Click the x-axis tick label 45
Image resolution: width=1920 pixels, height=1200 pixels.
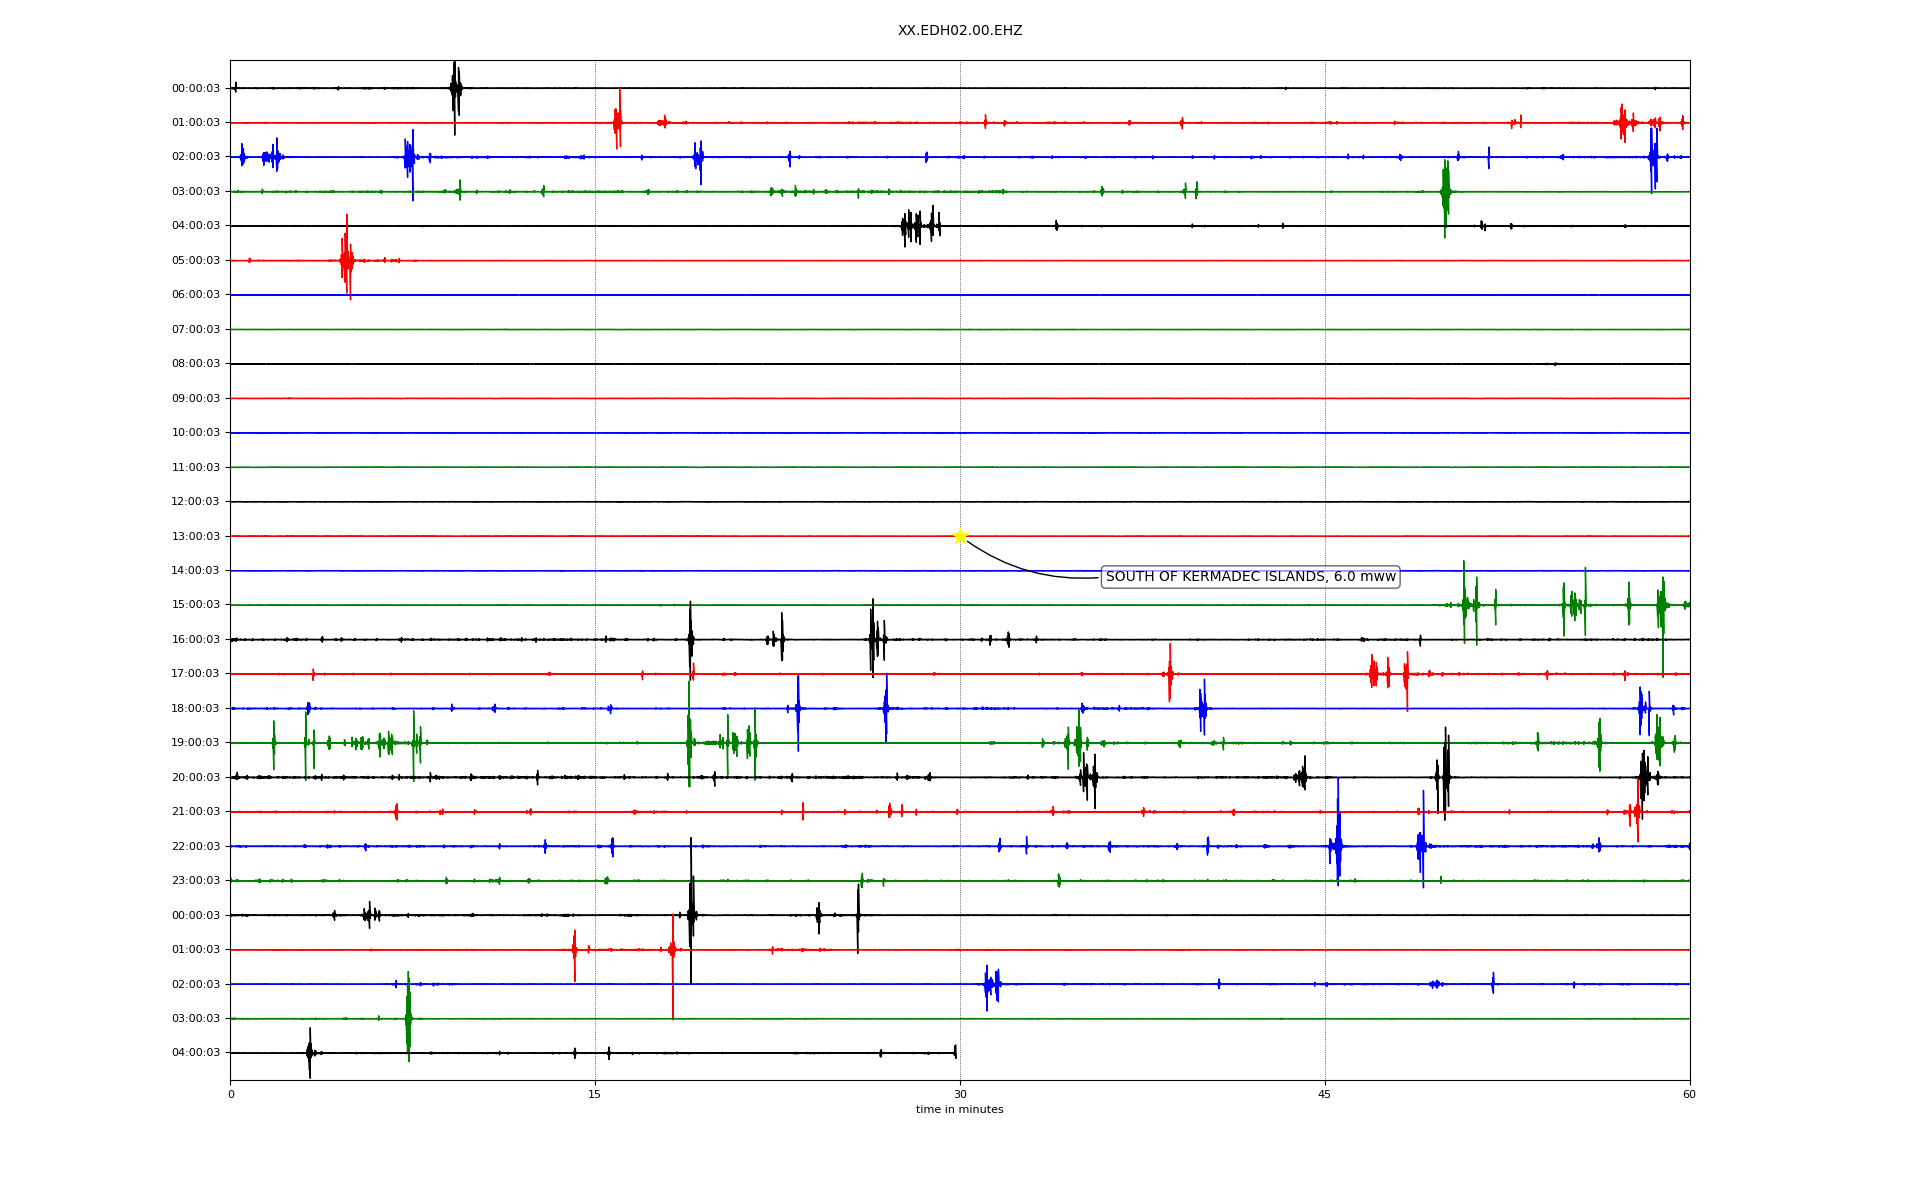pyautogui.click(x=1325, y=1095)
